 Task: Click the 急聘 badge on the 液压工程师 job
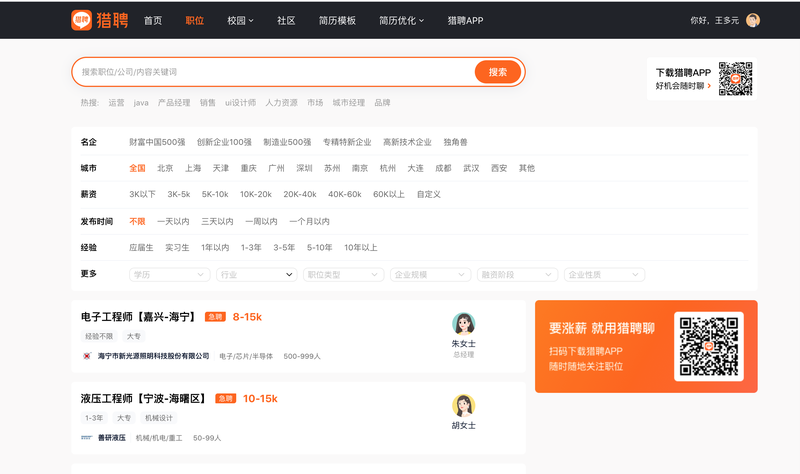point(226,398)
